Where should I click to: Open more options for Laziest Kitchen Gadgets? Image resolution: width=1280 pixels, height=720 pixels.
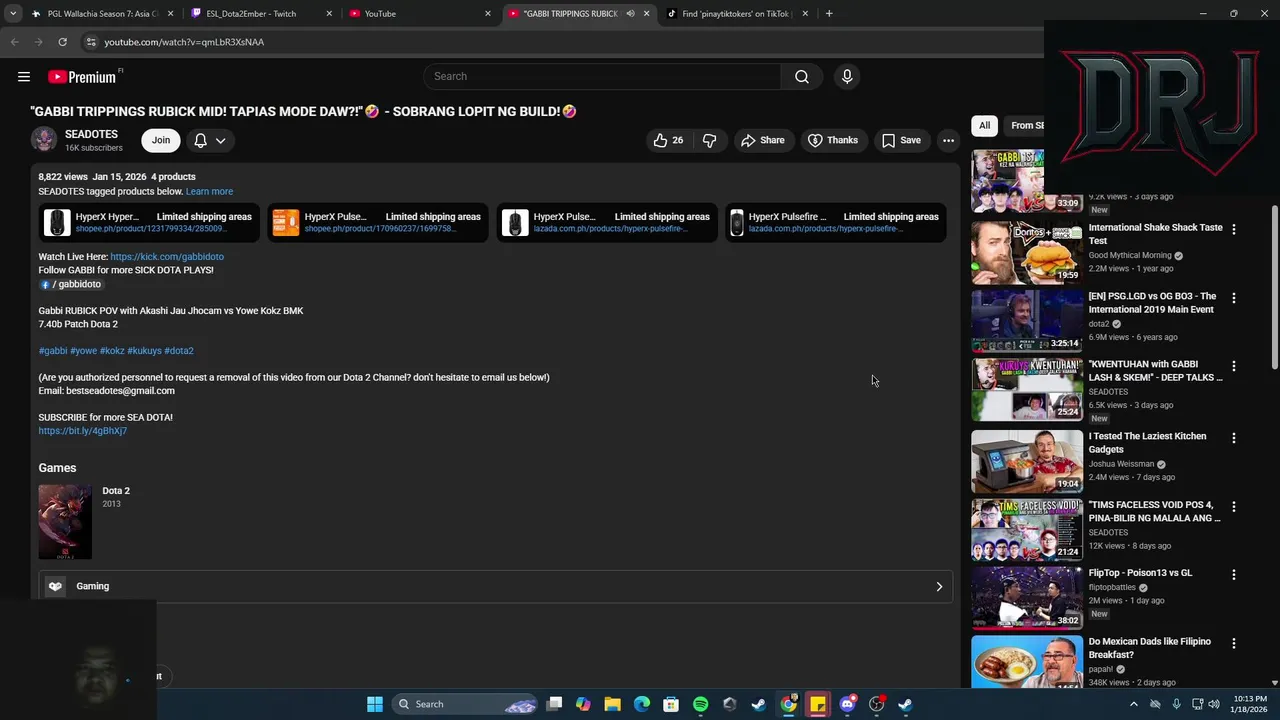pyautogui.click(x=1233, y=438)
